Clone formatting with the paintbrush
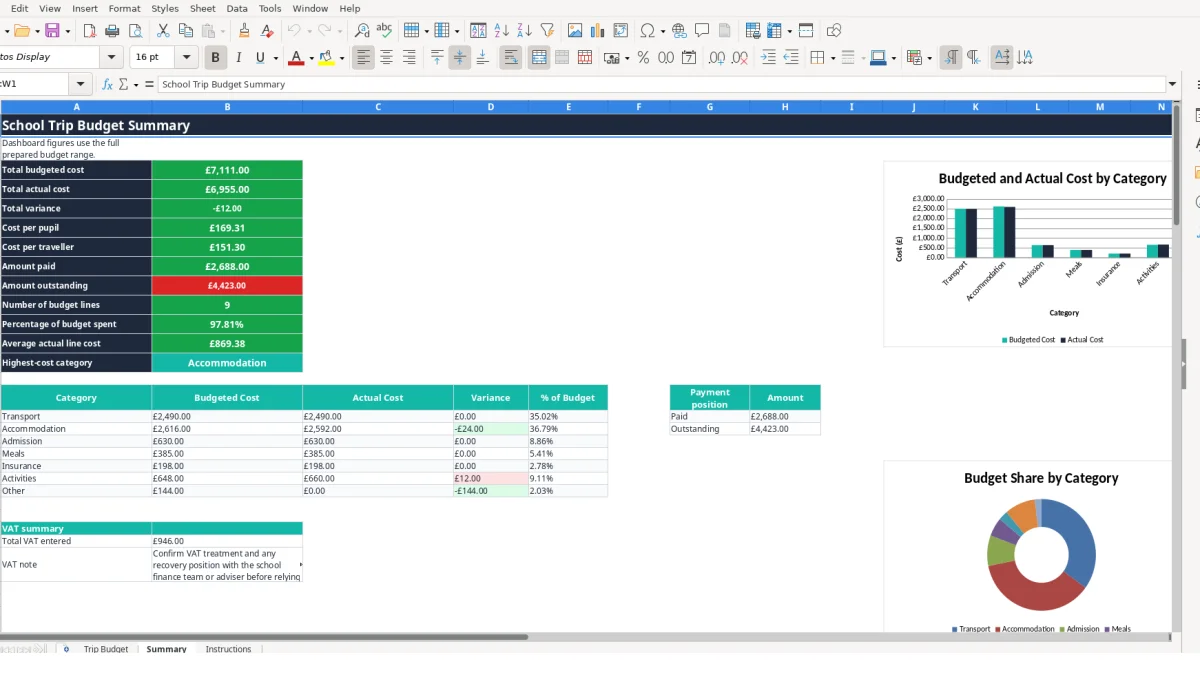Image resolution: width=1200 pixels, height=675 pixels. pyautogui.click(x=244, y=31)
